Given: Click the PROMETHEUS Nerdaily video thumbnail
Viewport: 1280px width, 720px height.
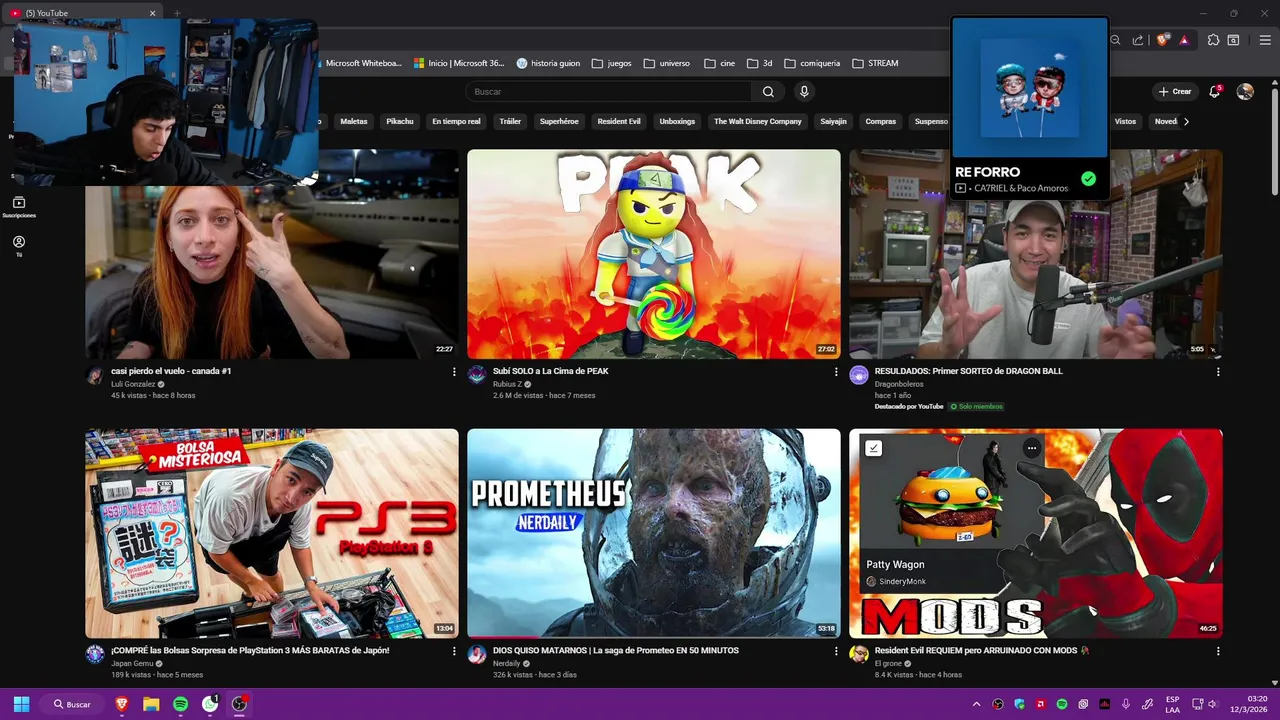Looking at the screenshot, I should tap(654, 533).
